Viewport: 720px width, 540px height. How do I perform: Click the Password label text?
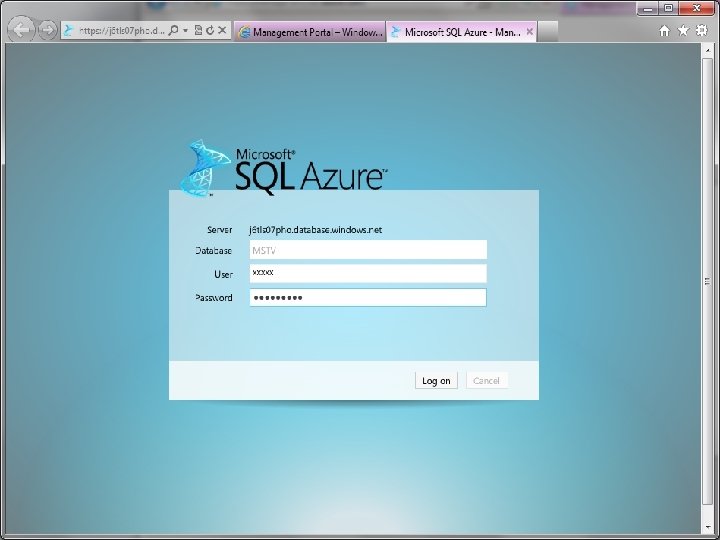214,298
